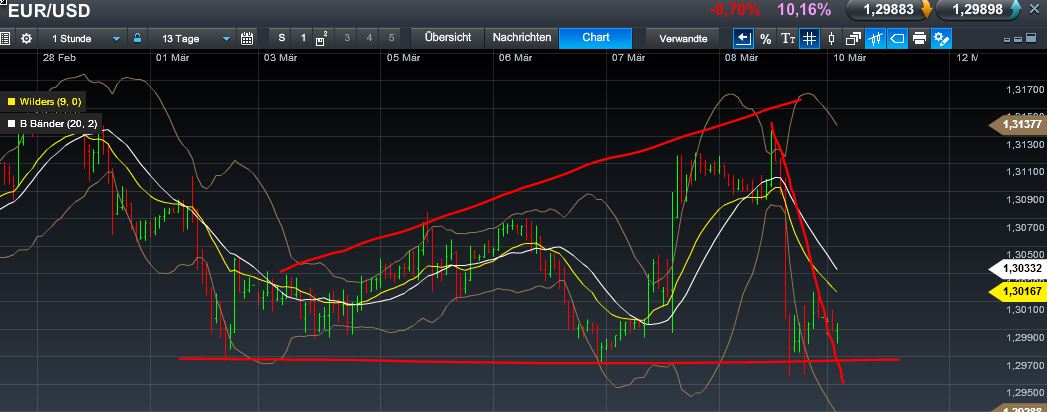This screenshot has width=1047, height=412.
Task: Print the chart with printer icon
Action: click(919, 39)
